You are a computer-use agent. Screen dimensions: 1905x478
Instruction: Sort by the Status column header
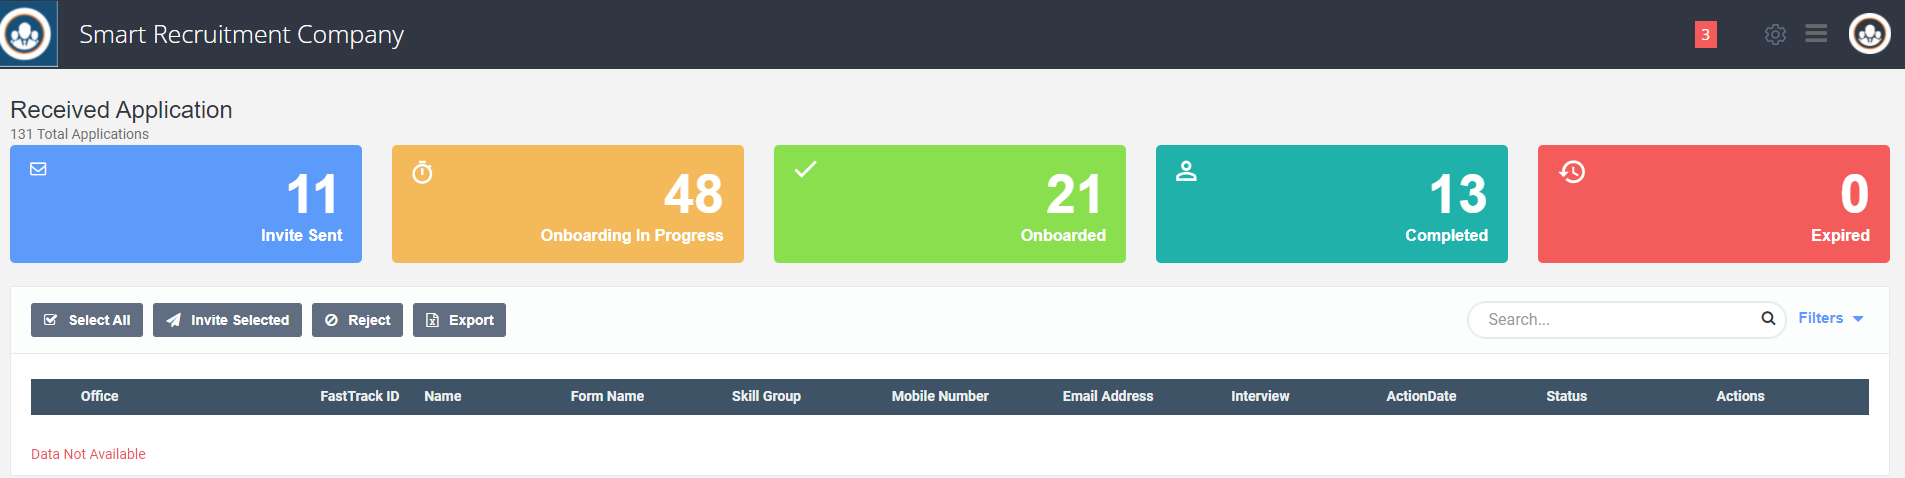pyautogui.click(x=1566, y=396)
